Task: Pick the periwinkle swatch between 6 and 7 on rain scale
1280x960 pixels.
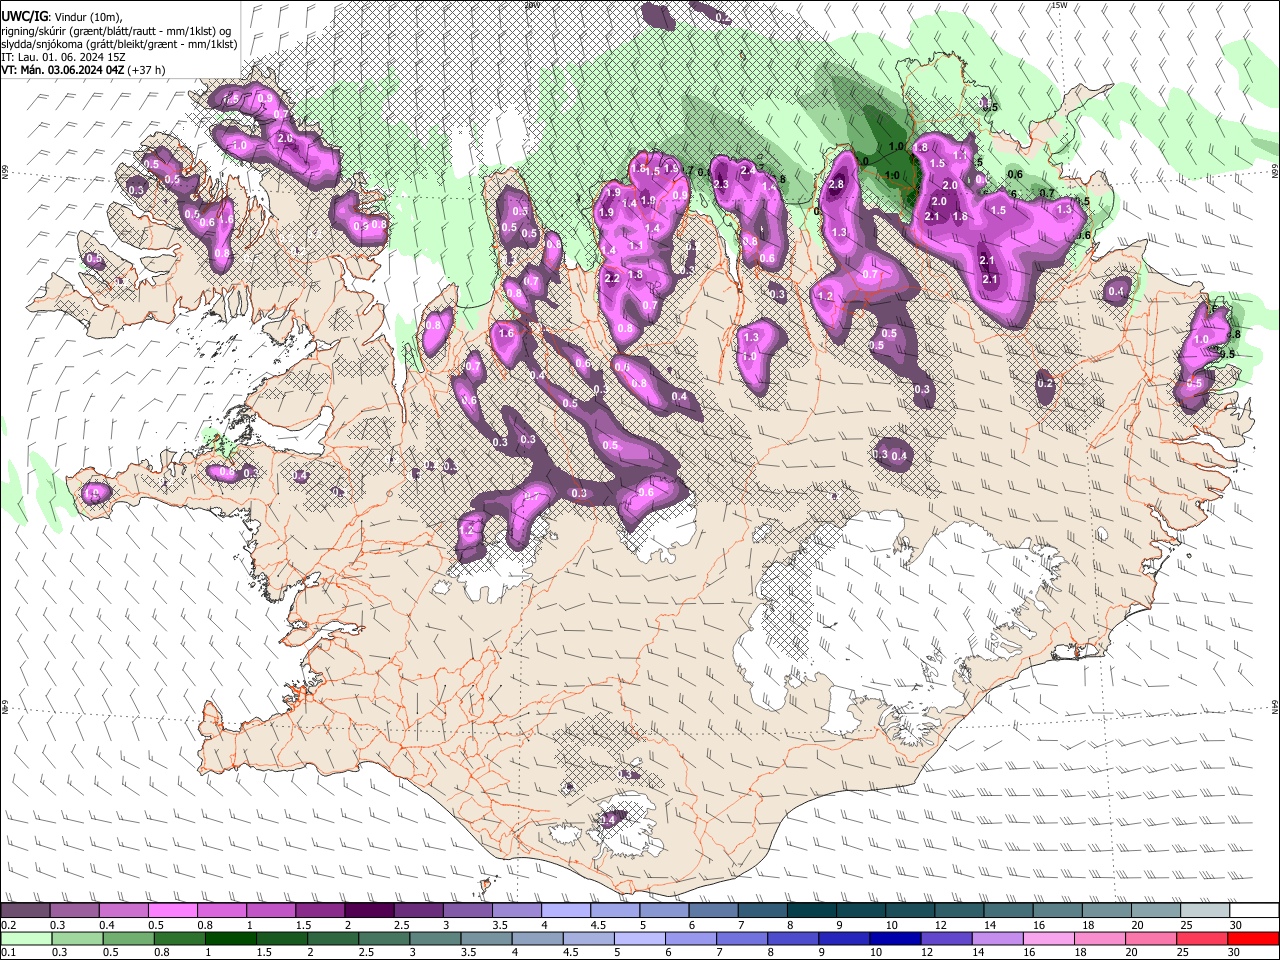Action: (x=690, y=938)
